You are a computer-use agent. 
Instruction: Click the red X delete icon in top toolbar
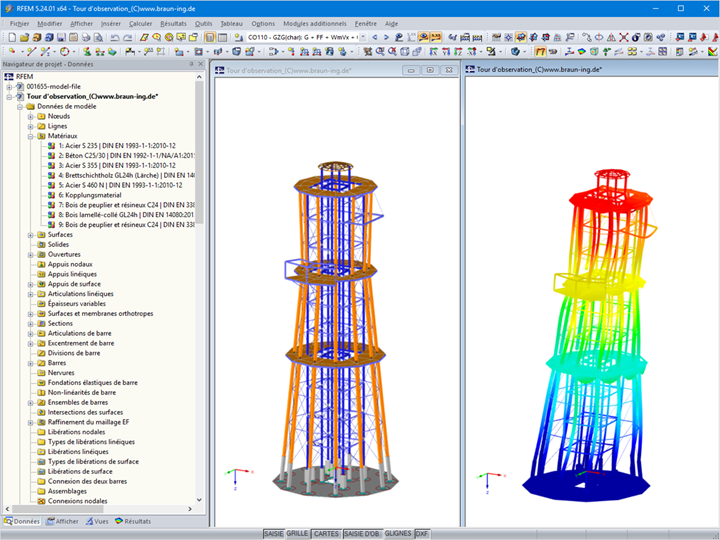pos(623,37)
